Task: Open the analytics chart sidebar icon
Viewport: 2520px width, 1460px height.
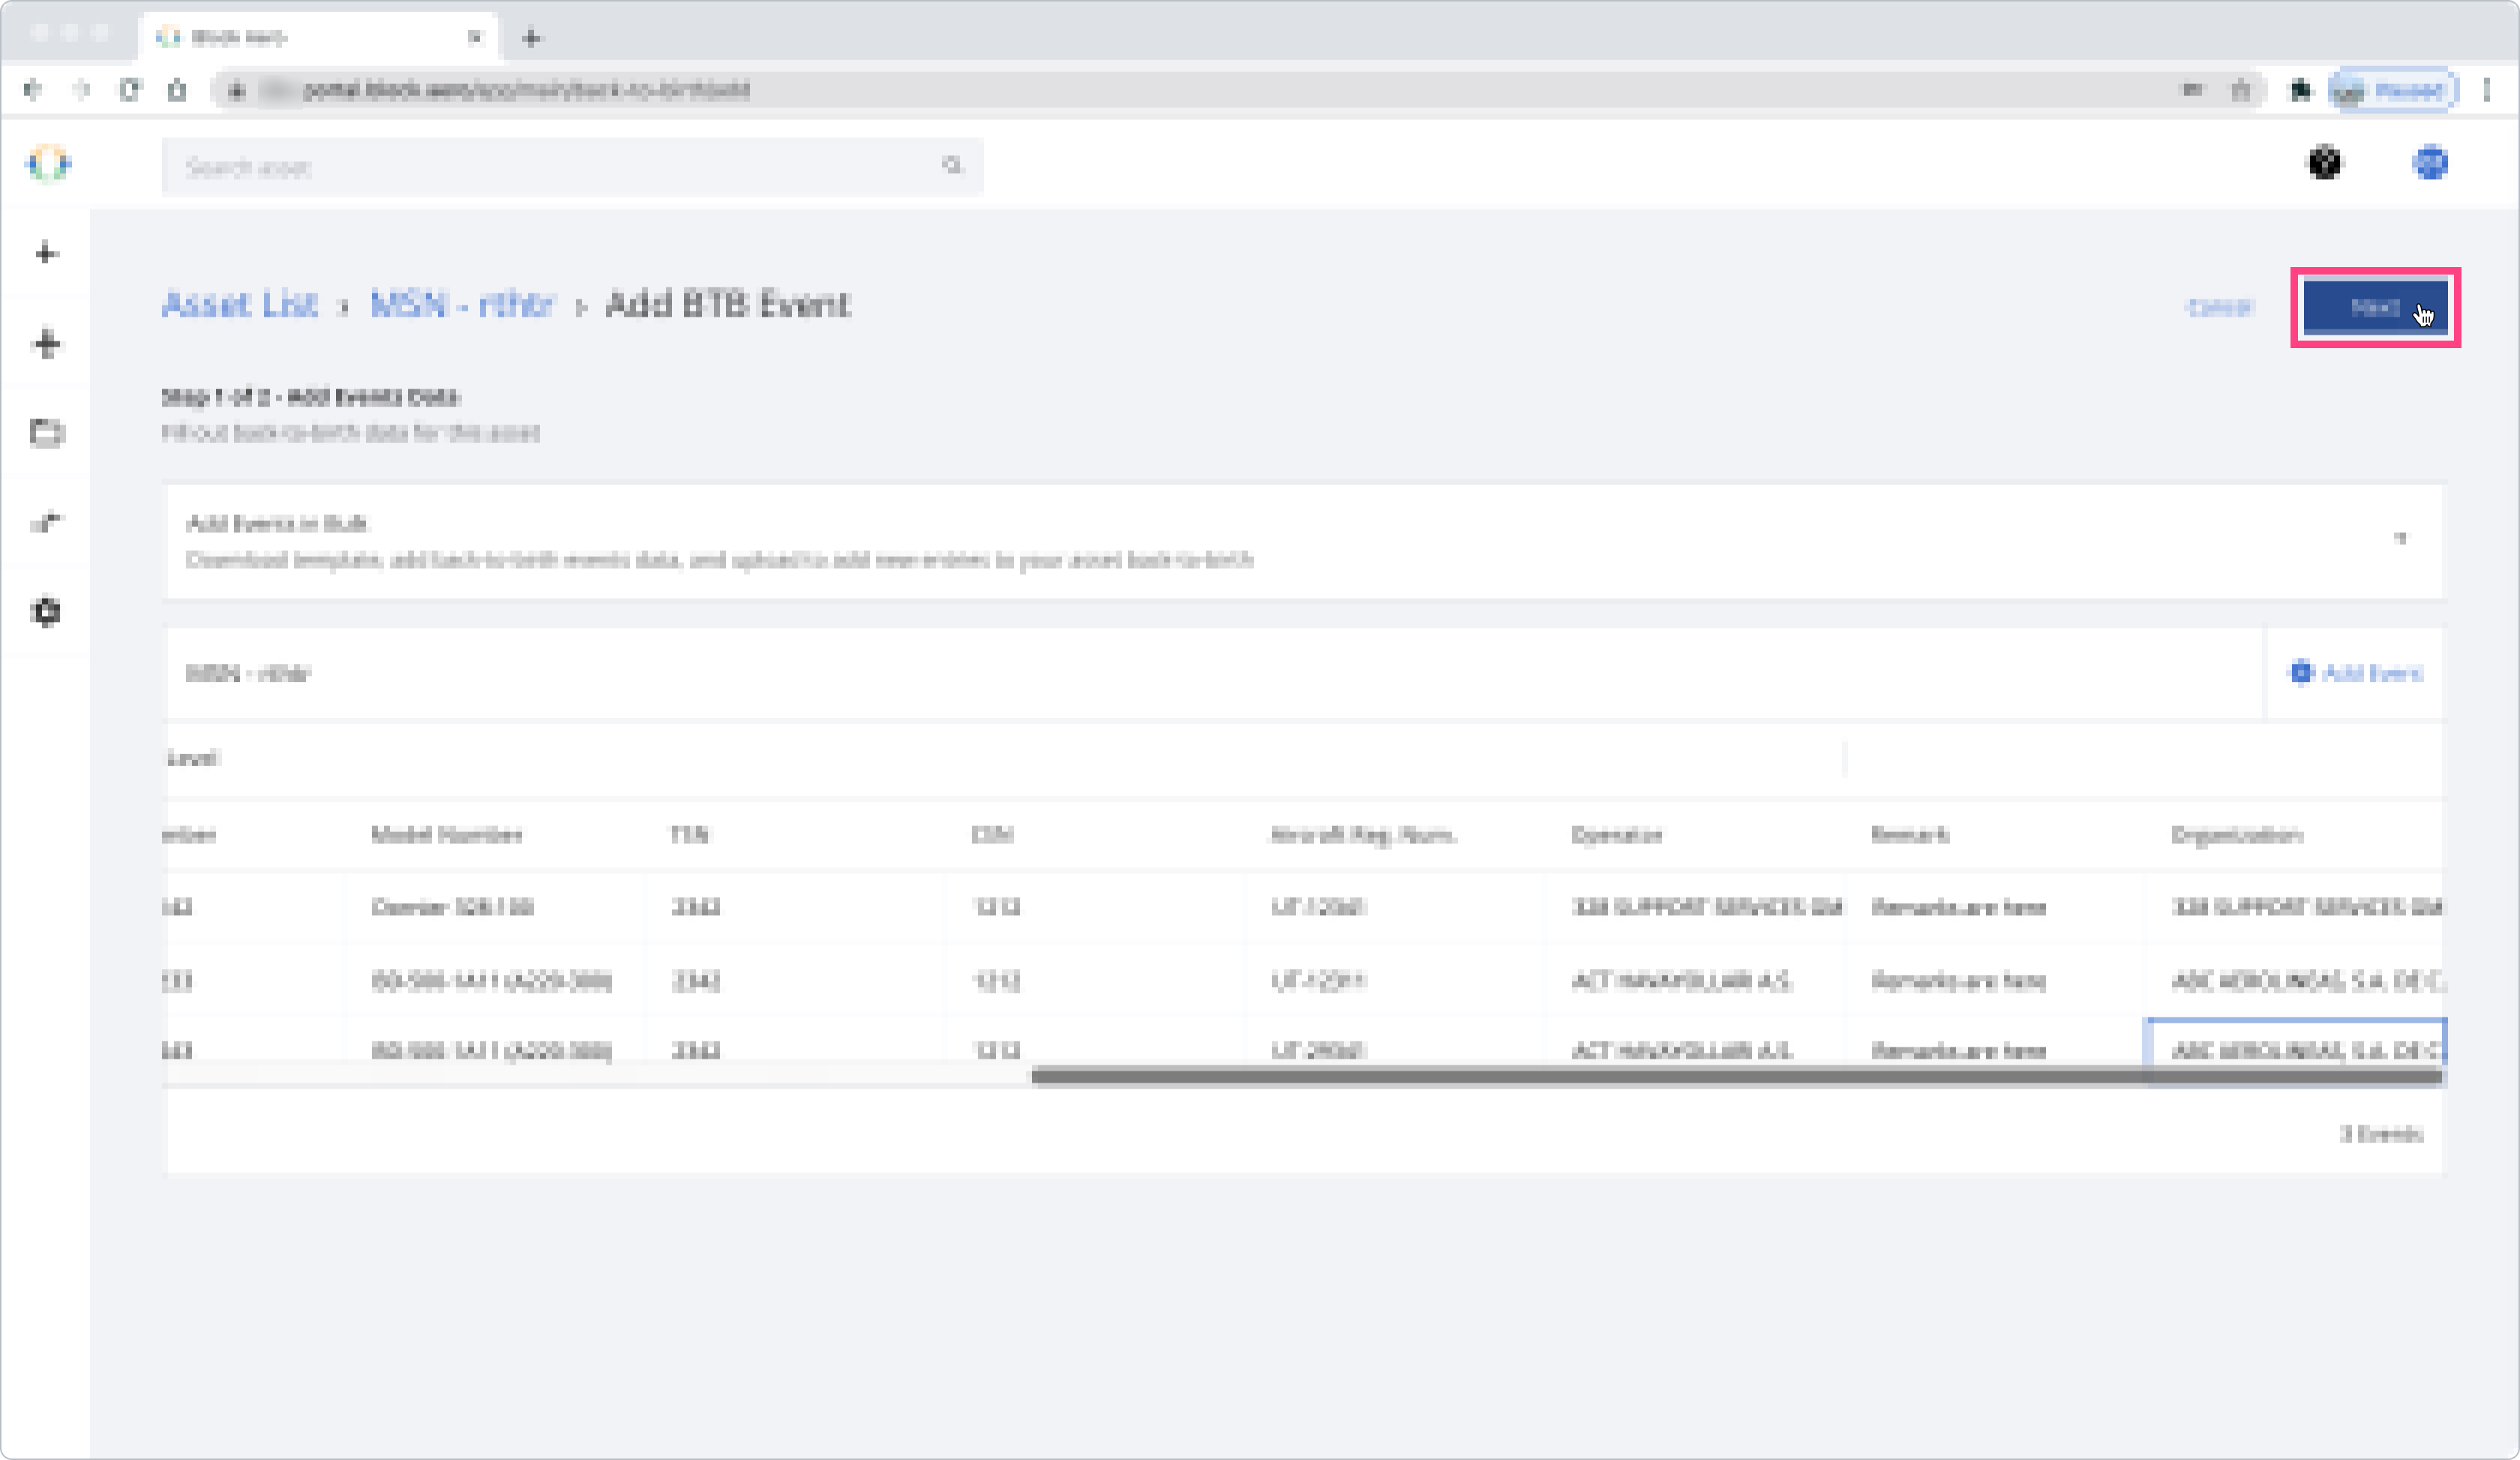Action: click(46, 521)
